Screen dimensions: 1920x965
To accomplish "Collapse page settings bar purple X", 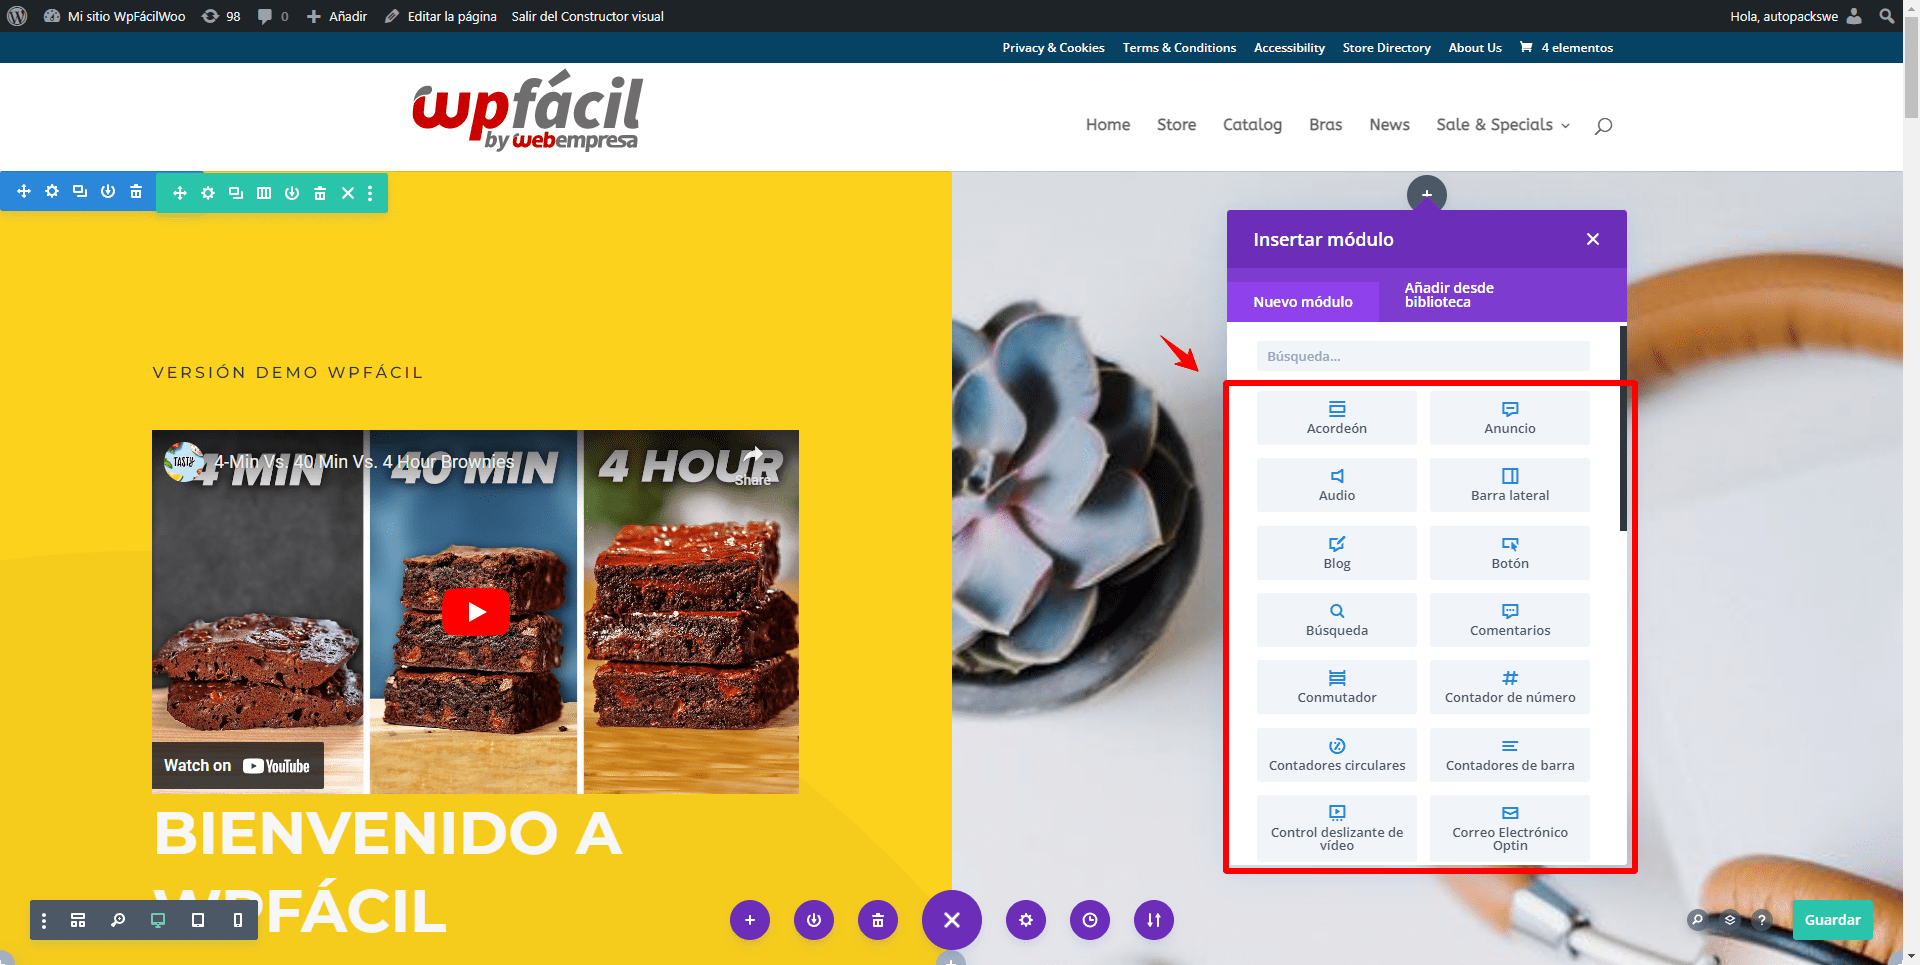I will (952, 920).
